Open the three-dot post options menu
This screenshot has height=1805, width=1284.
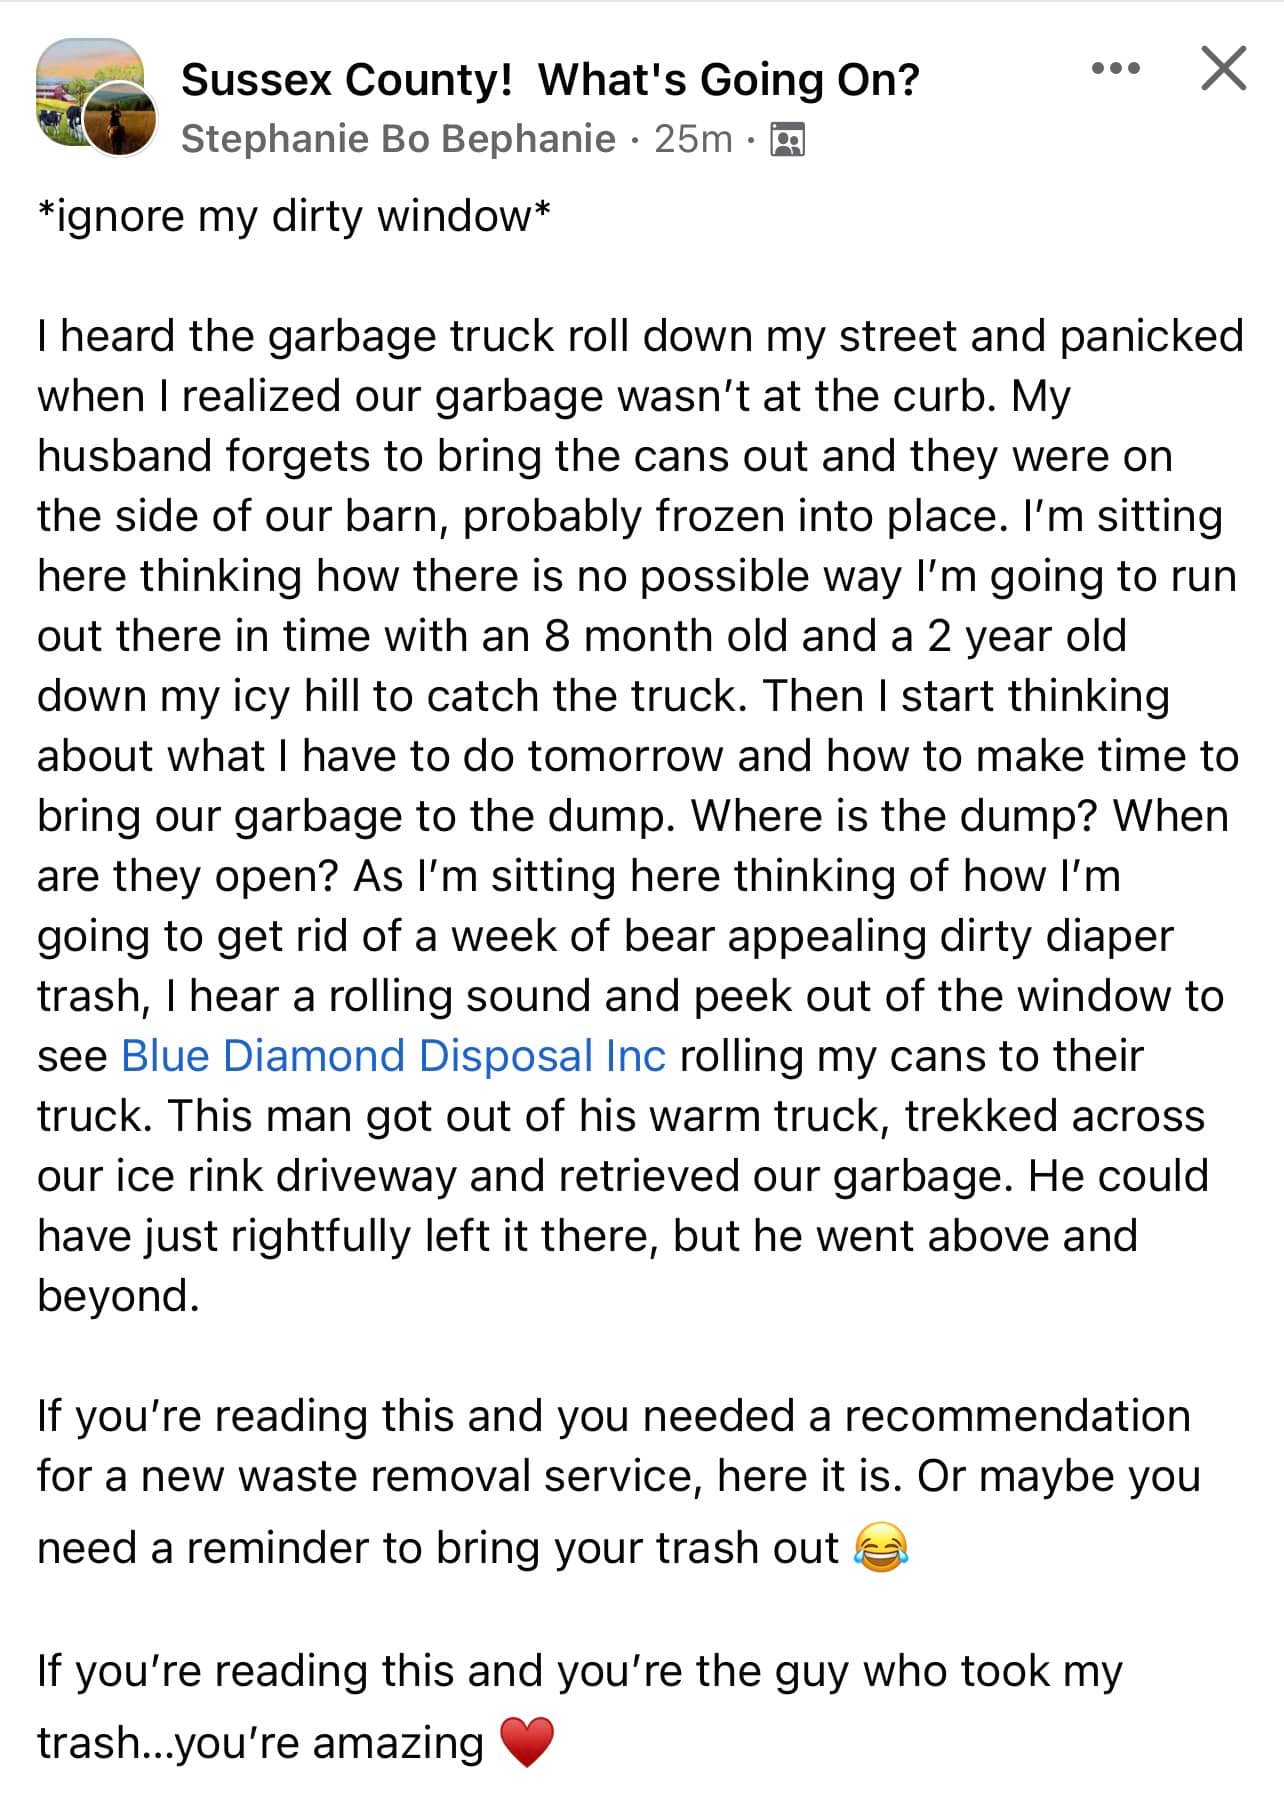[x=1115, y=69]
